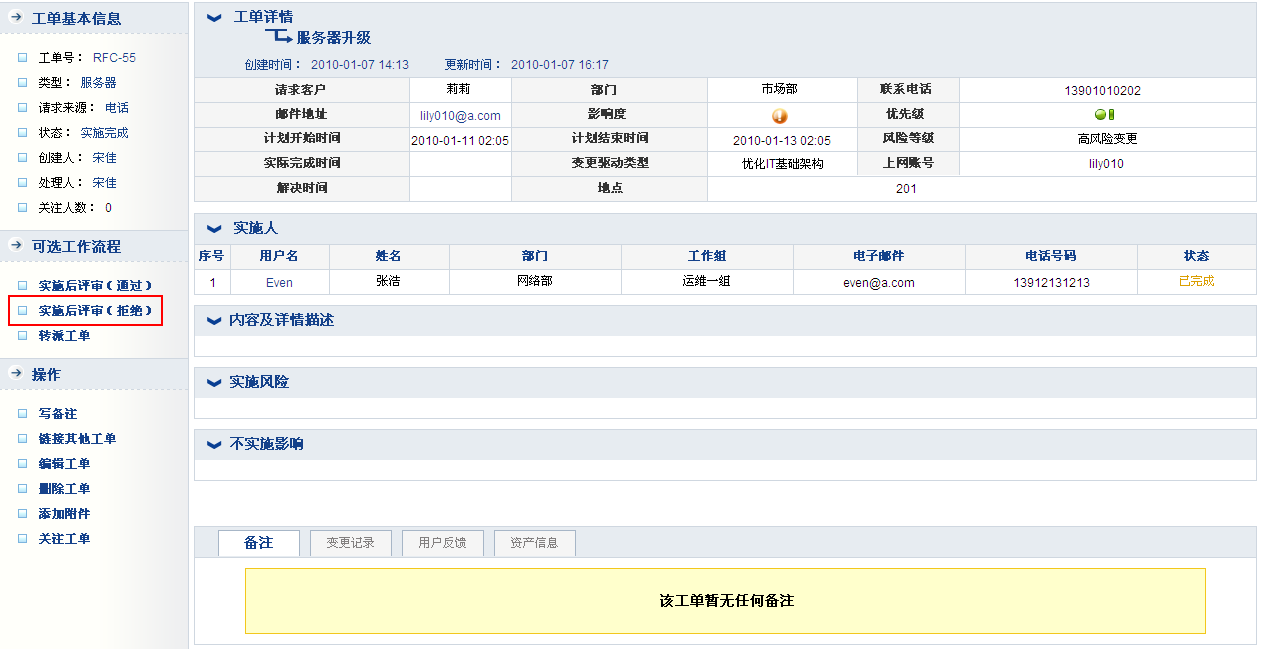Click 实施后评审（拒绝）workflow link

tap(95, 311)
